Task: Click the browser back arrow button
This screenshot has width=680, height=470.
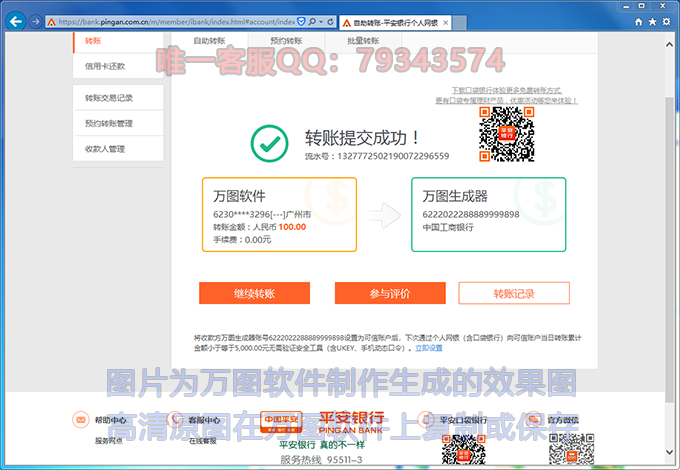Action: click(x=15, y=21)
